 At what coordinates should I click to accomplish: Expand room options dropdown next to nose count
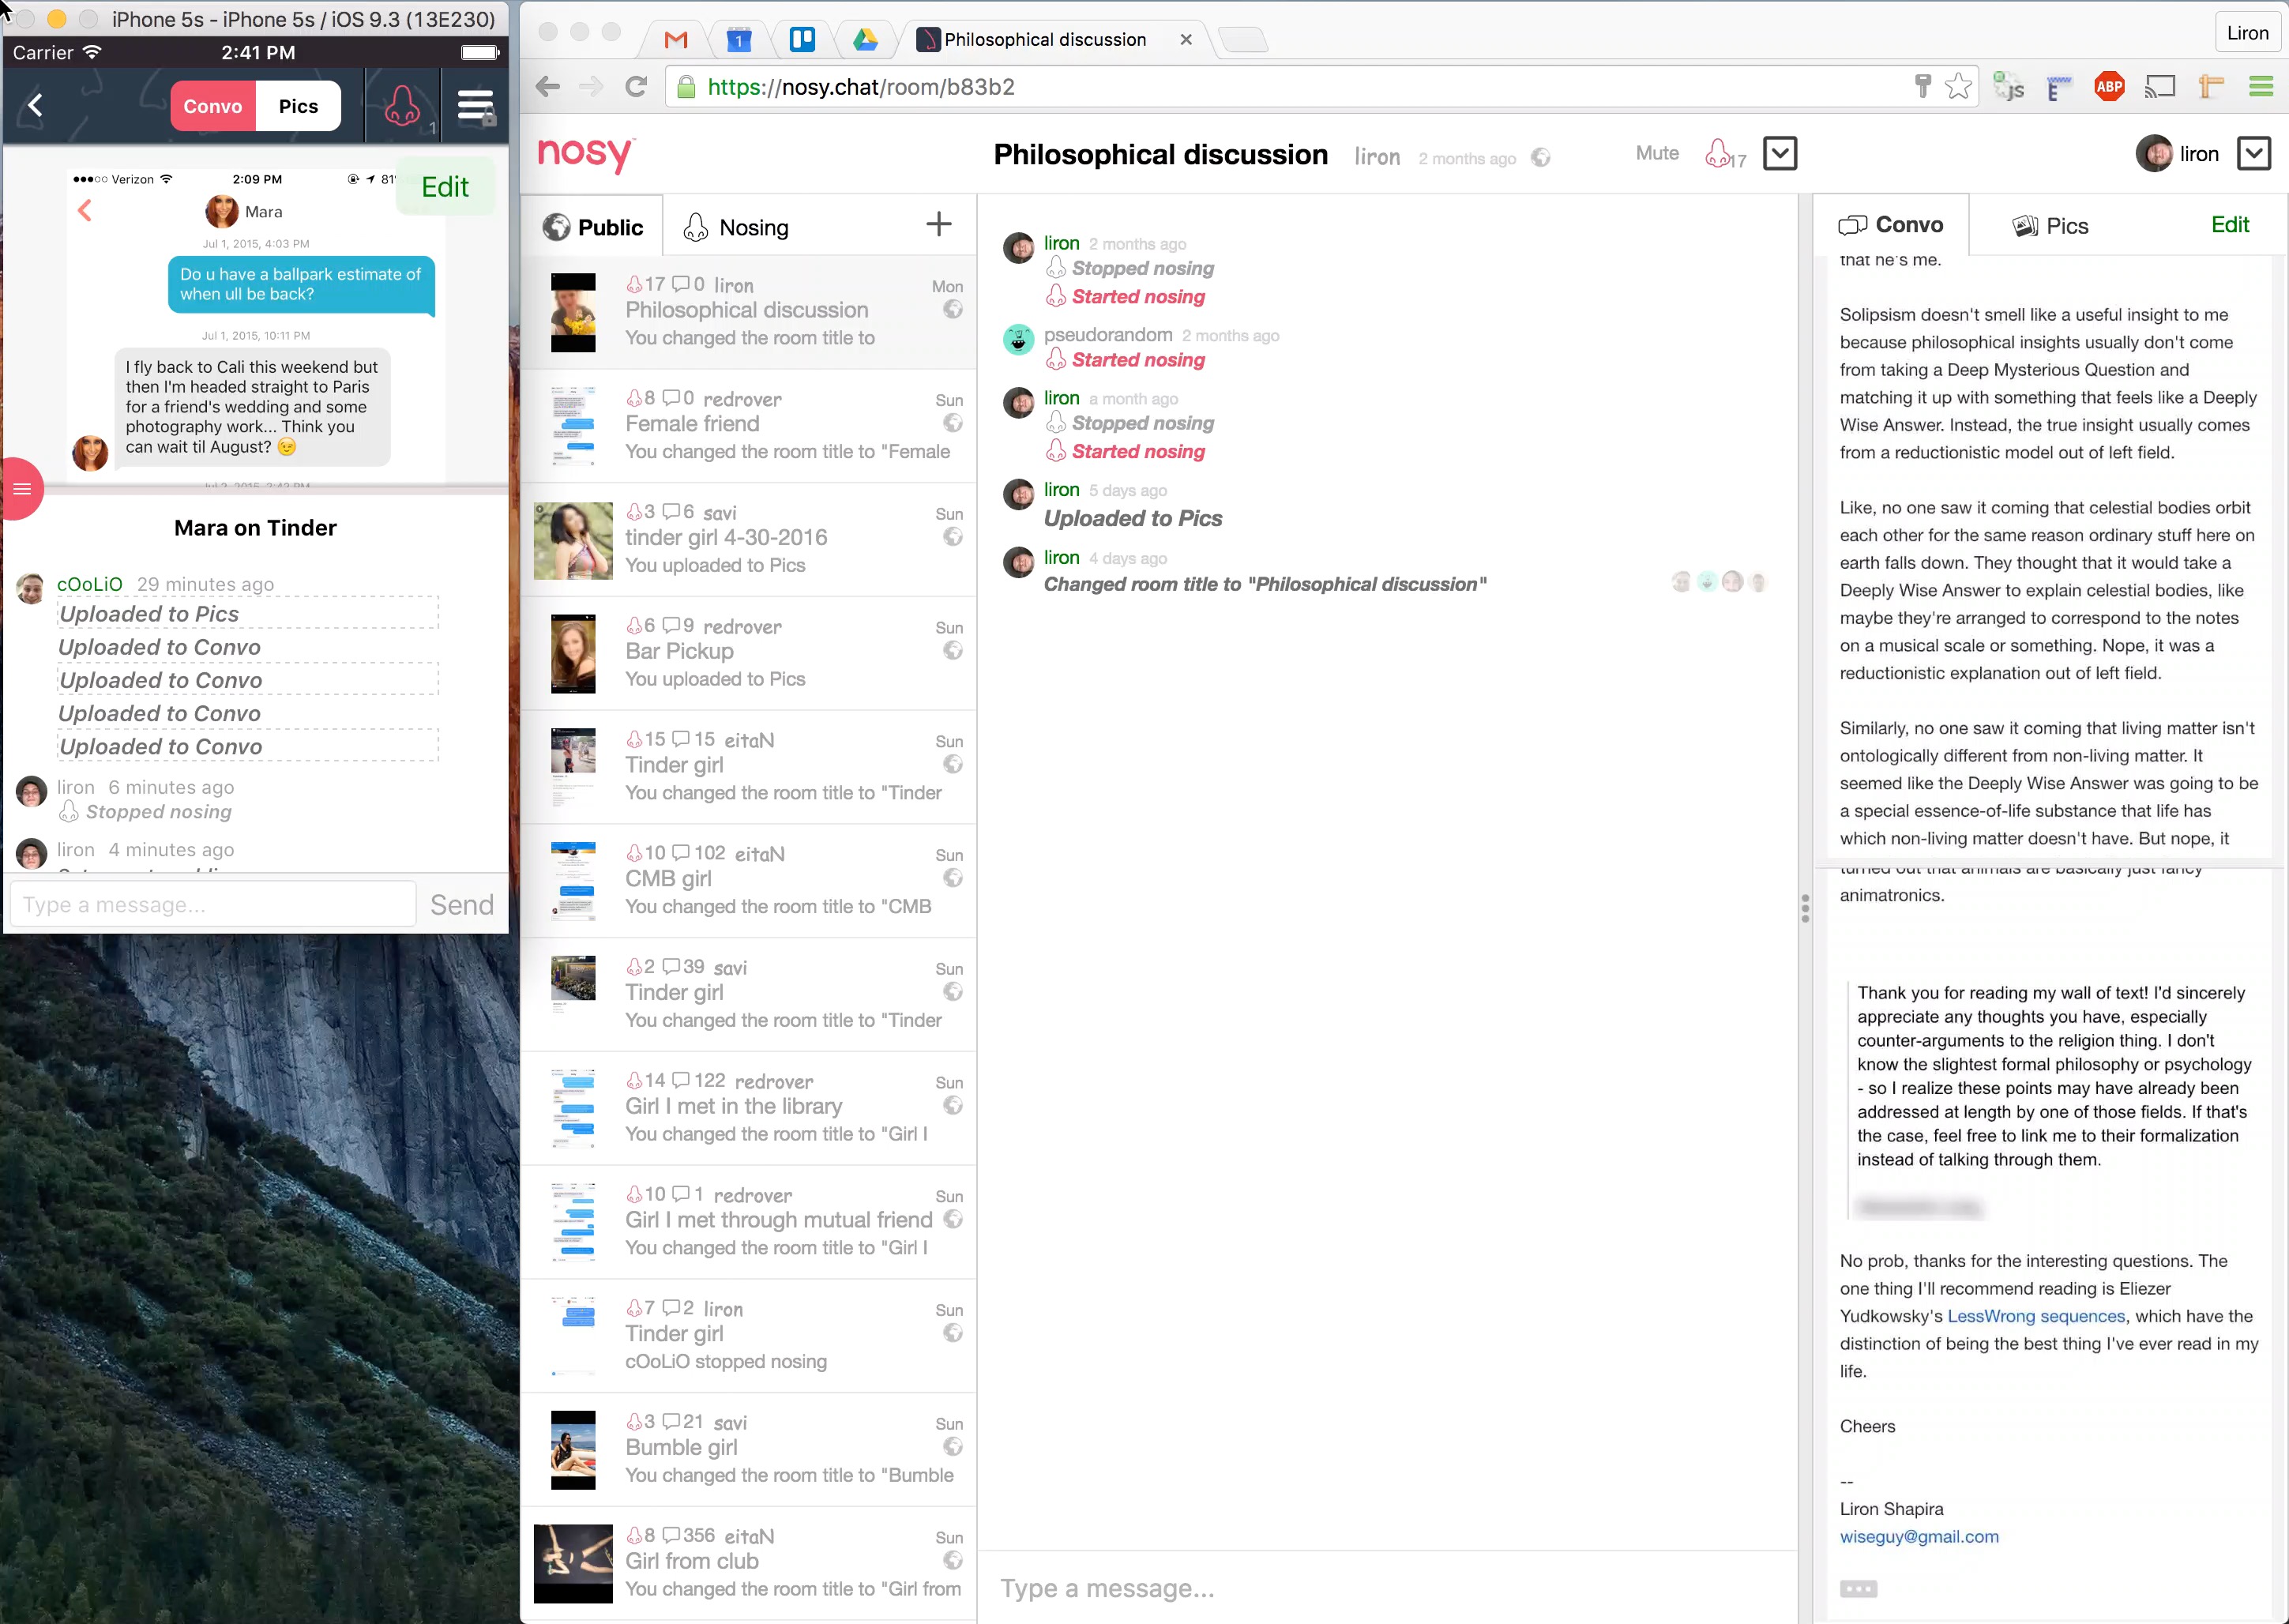(1779, 154)
